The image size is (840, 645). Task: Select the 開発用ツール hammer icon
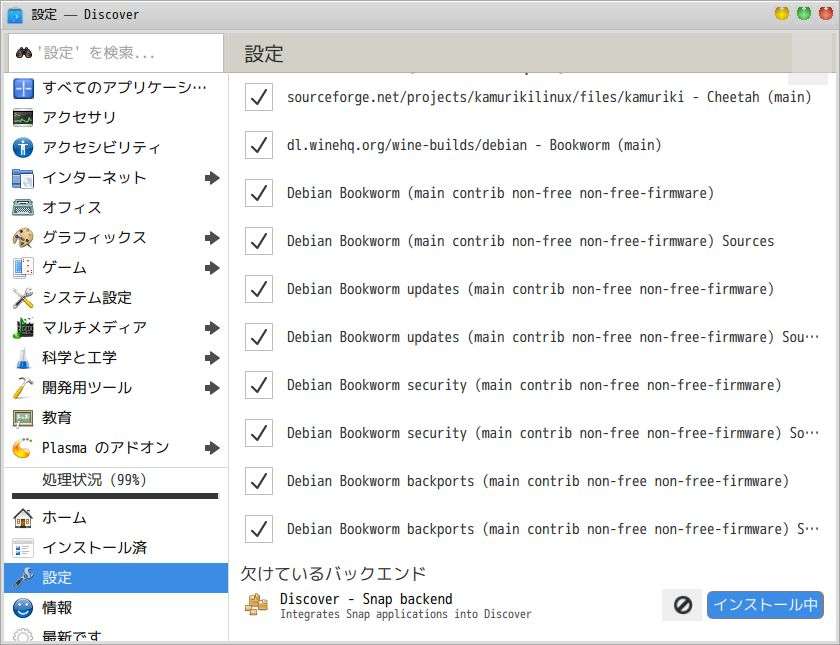[22, 387]
